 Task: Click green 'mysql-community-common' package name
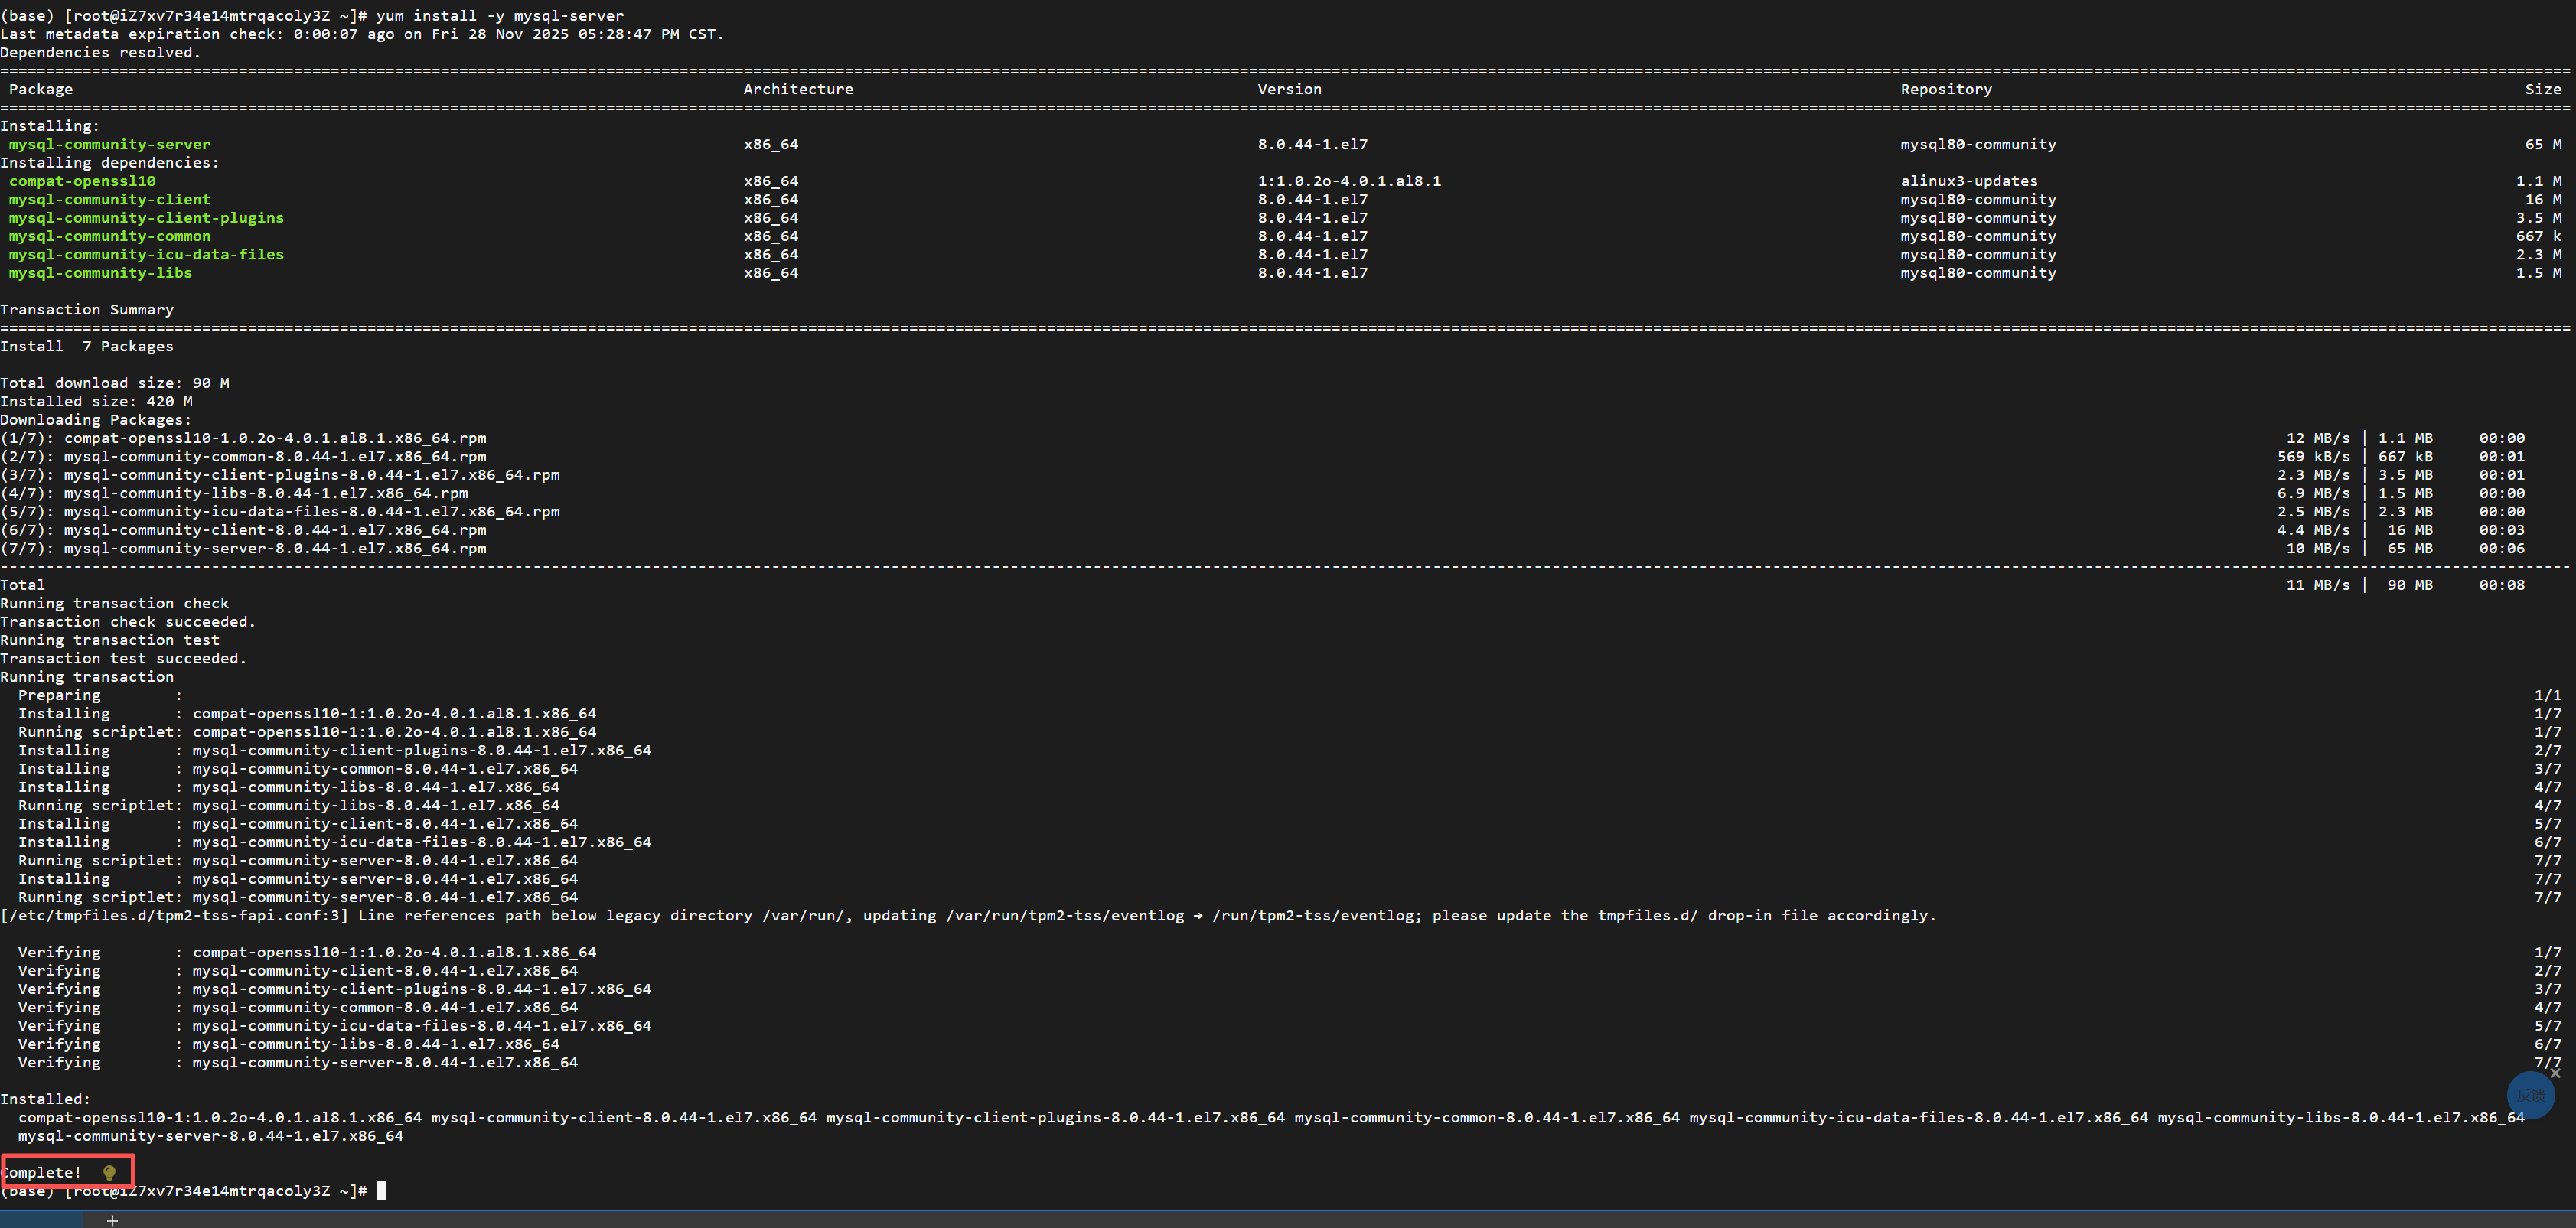pos(110,236)
